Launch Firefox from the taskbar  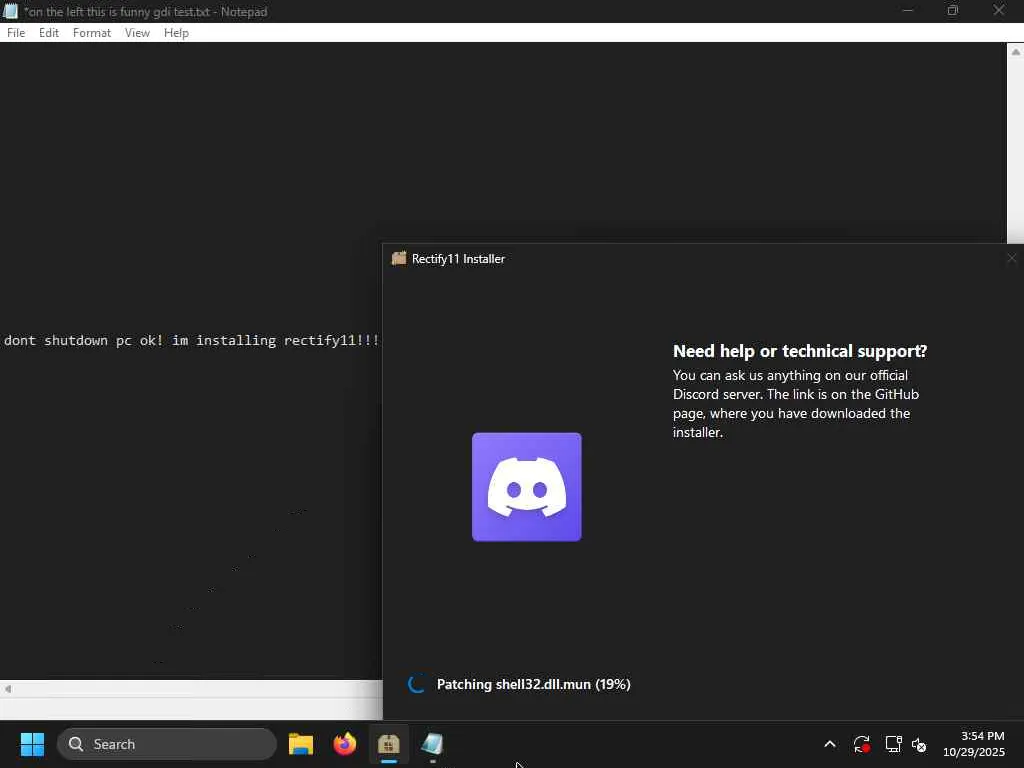tap(345, 744)
